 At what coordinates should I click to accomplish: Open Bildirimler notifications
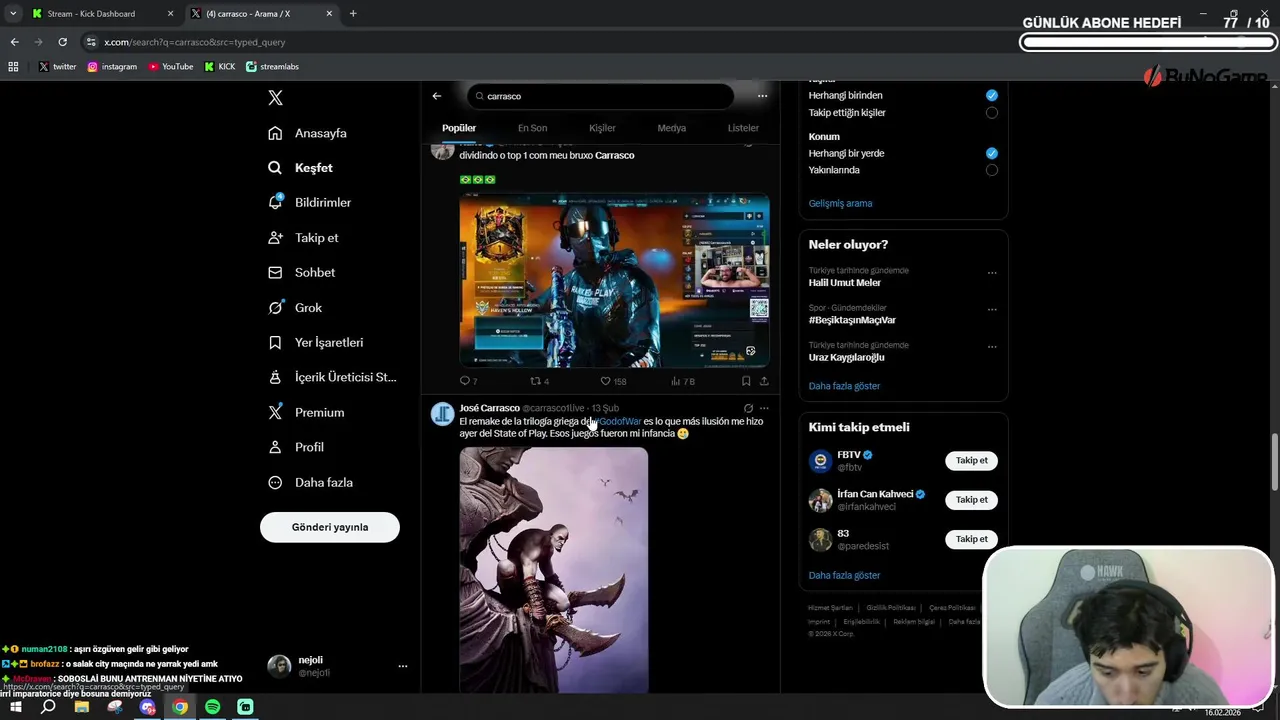(310, 202)
